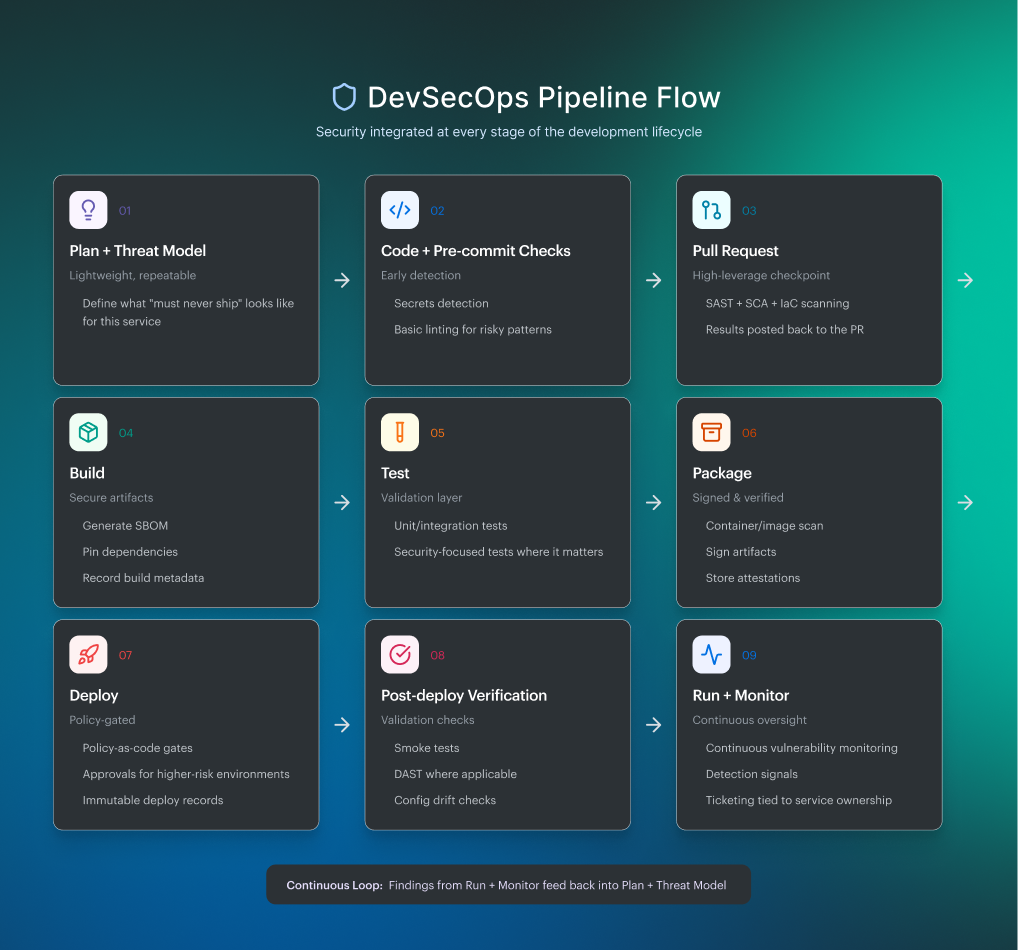Select the pulse icon on Run + Monitor

click(711, 654)
